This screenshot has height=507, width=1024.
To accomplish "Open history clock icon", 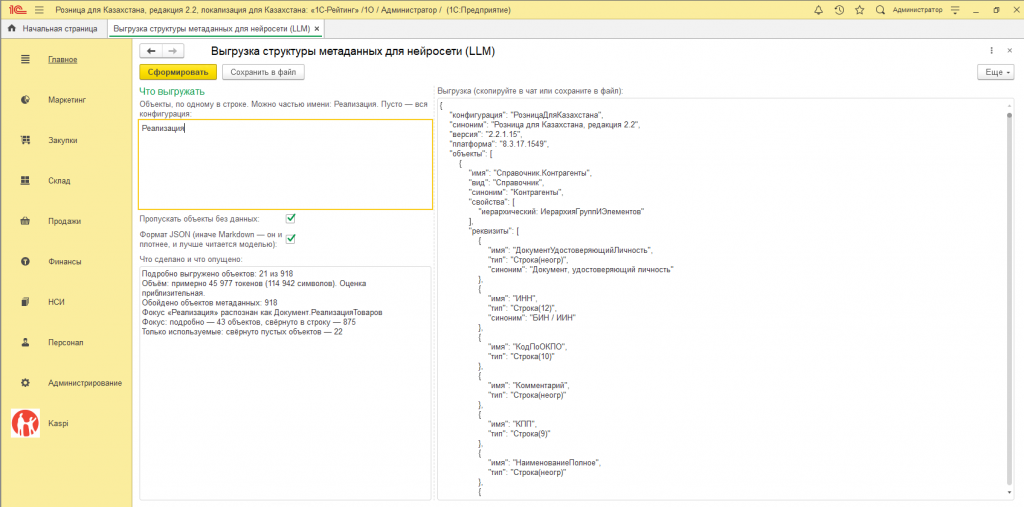I will (839, 10).
